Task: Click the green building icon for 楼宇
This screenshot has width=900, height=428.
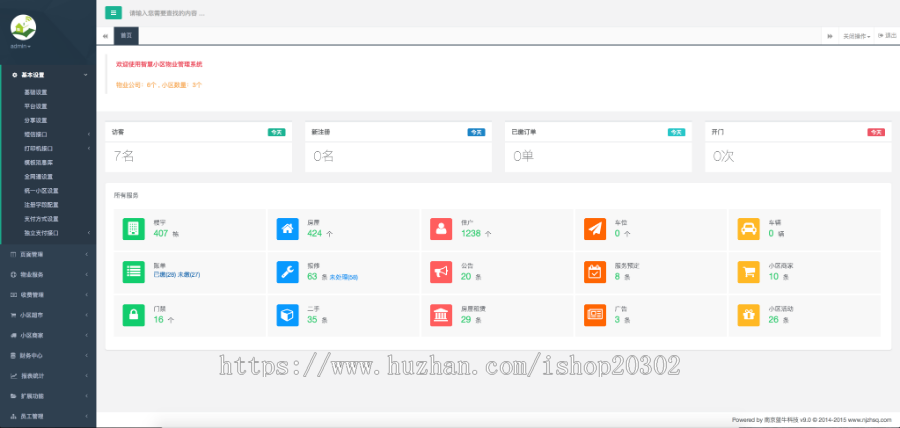Action: pos(133,229)
